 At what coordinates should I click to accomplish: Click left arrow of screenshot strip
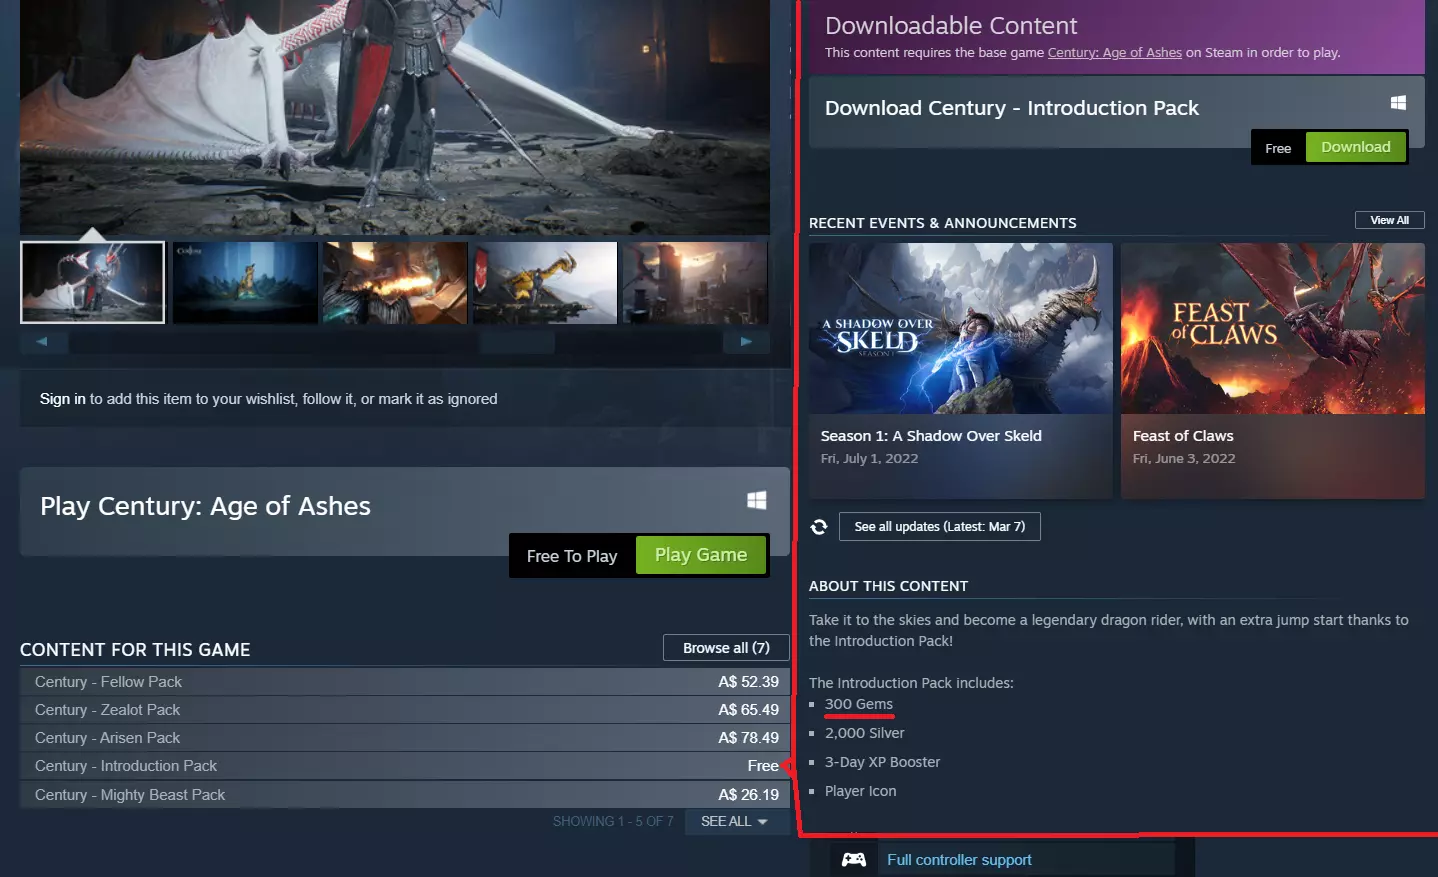point(43,341)
